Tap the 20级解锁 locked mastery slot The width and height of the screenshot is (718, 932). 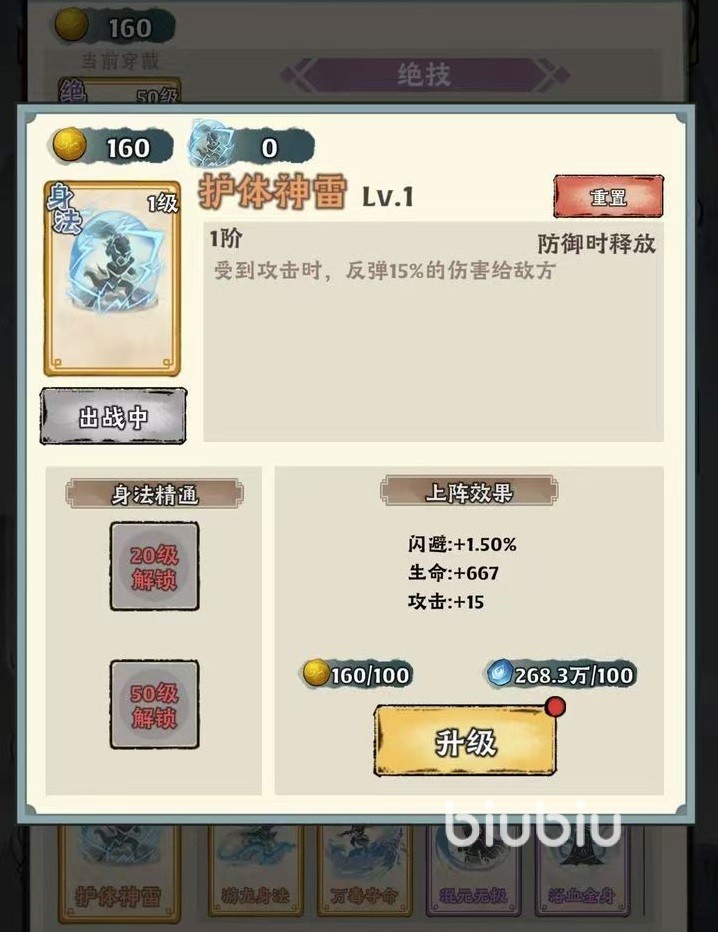pyautogui.click(x=155, y=566)
